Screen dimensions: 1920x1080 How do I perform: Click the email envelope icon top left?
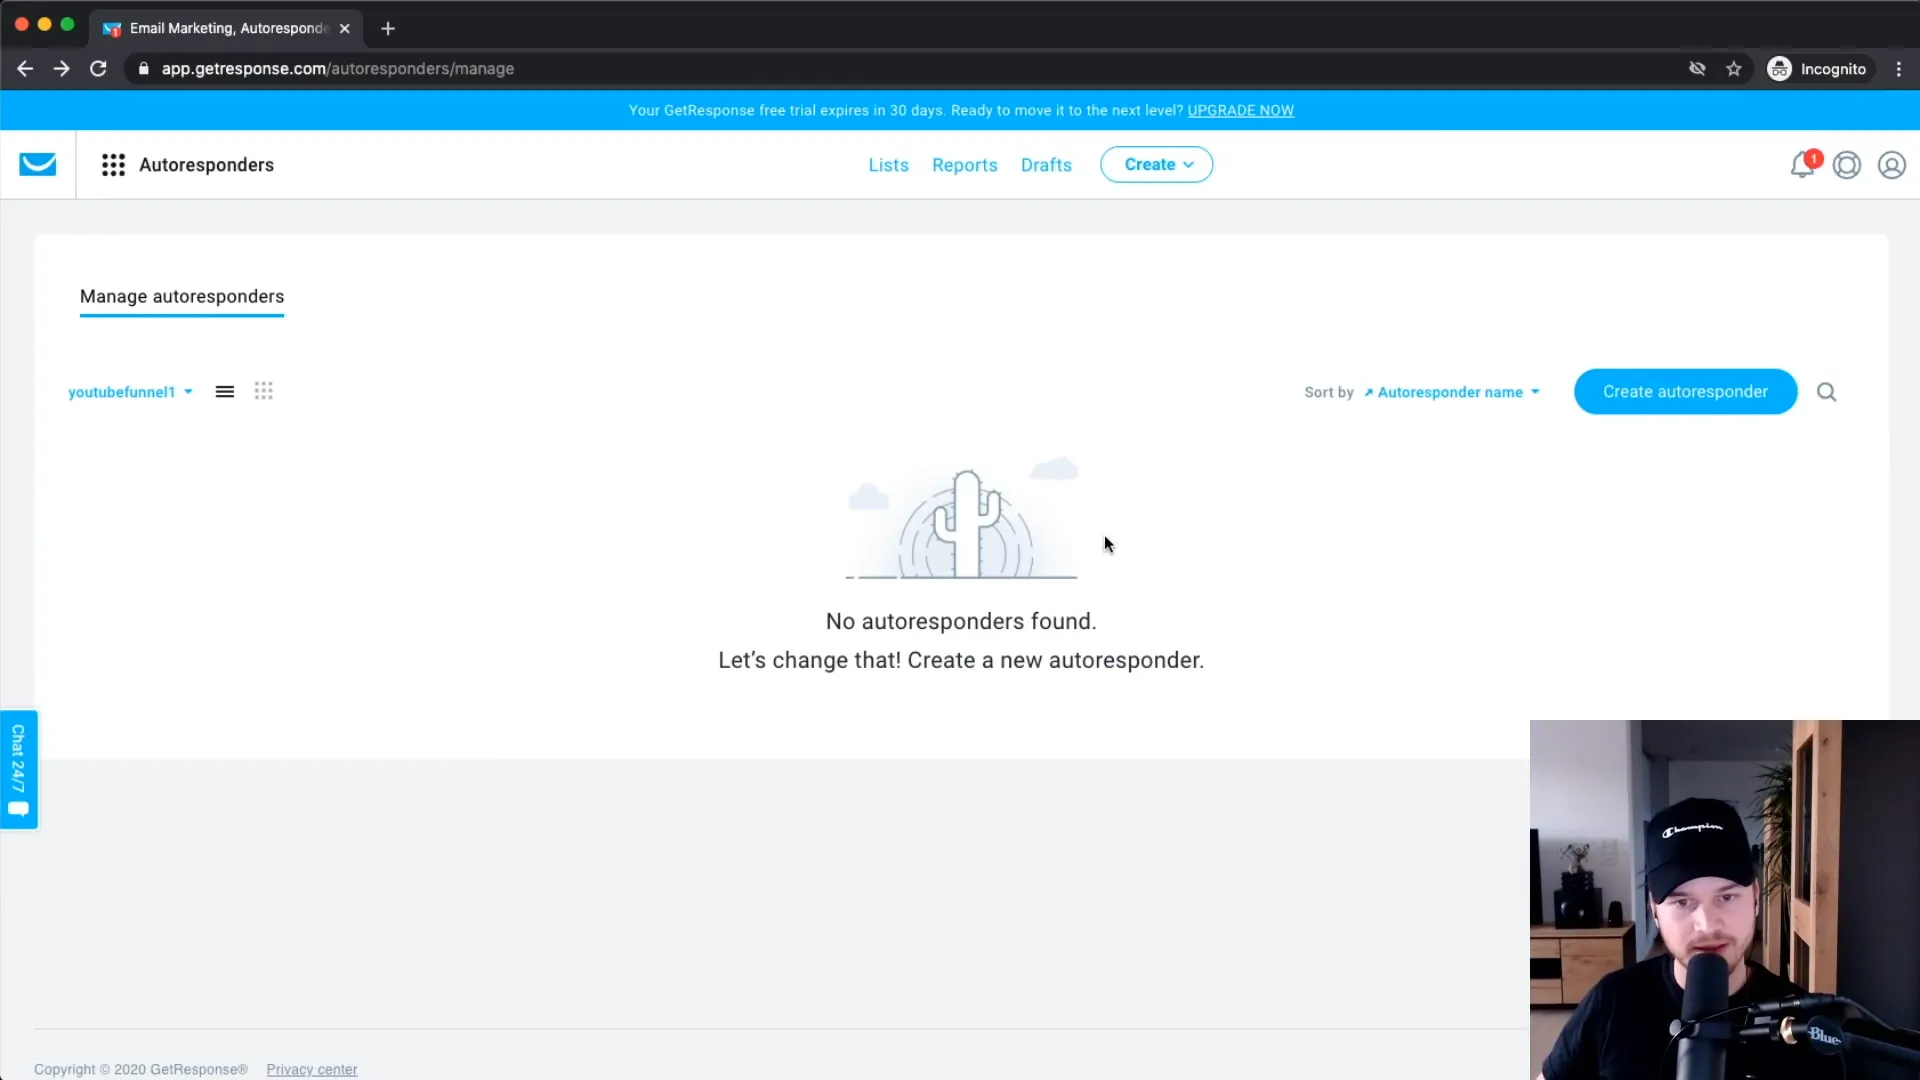[36, 164]
